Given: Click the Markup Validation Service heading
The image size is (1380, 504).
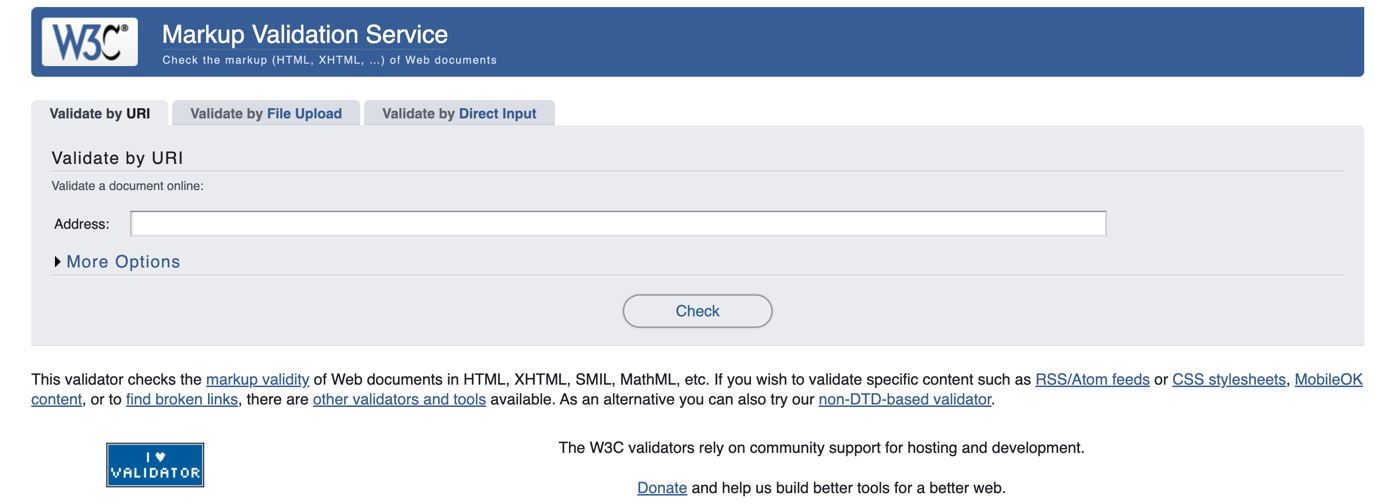Looking at the screenshot, I should (x=305, y=34).
